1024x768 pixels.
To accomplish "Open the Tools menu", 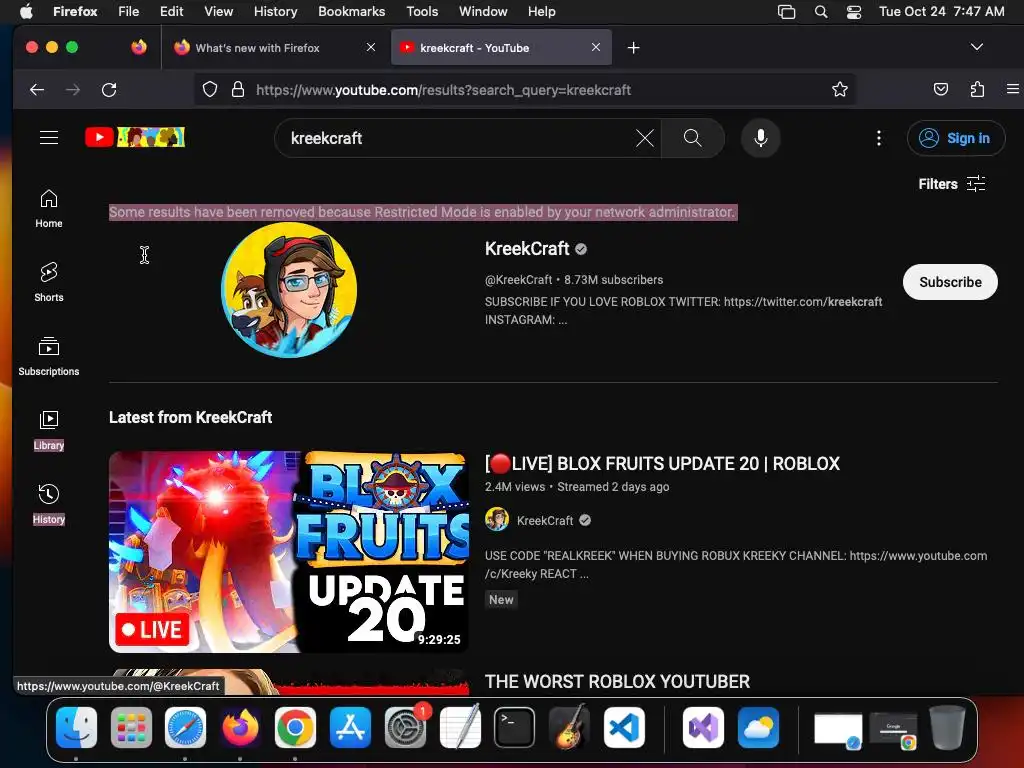I will [422, 11].
